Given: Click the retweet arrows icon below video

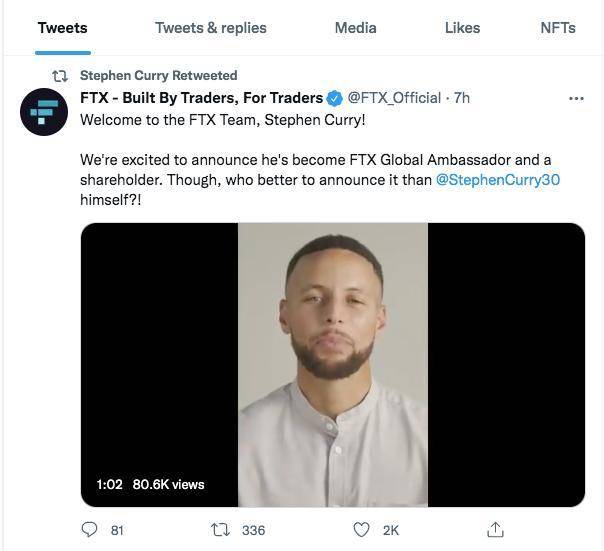Looking at the screenshot, I should click(222, 529).
